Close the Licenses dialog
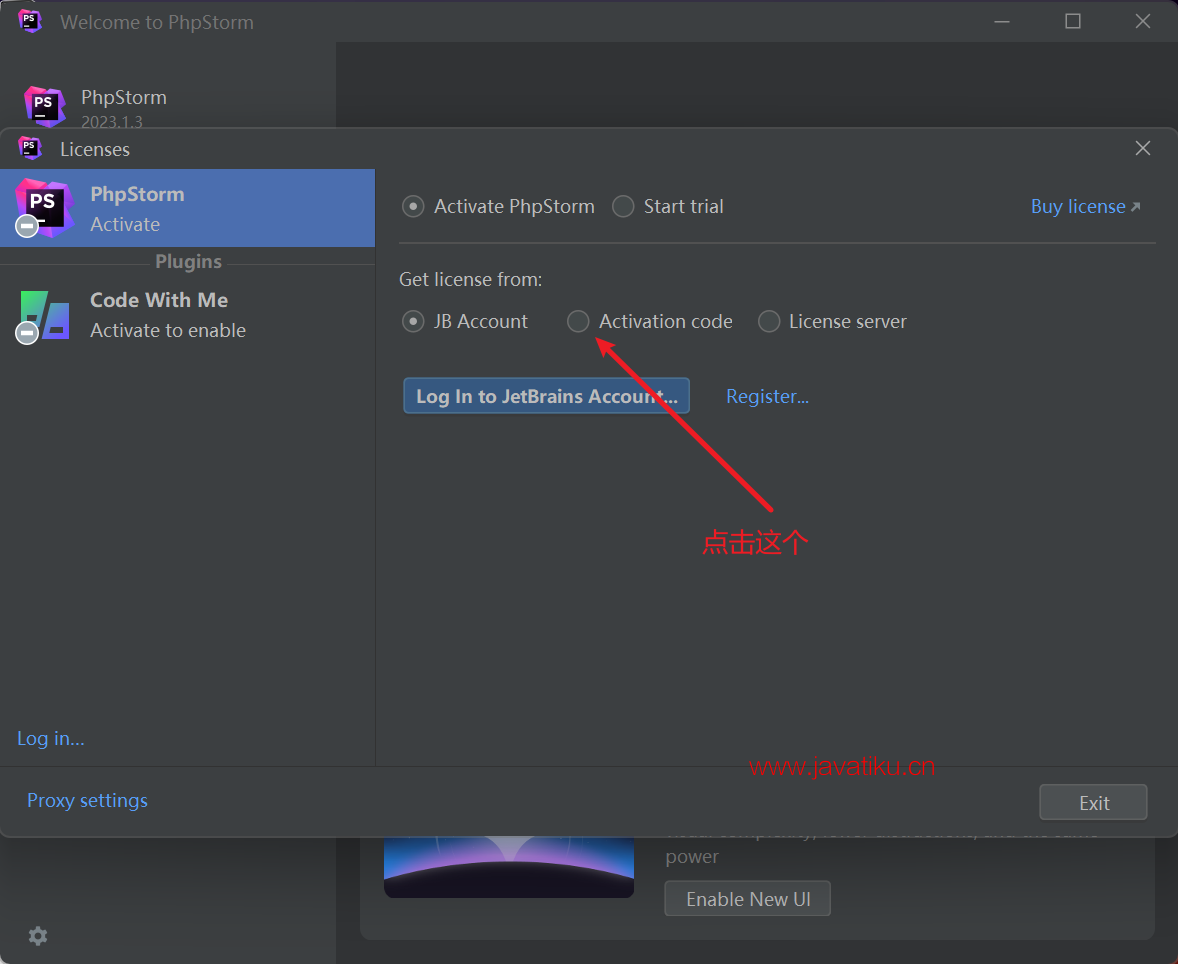The width and height of the screenshot is (1178, 964). (1143, 148)
